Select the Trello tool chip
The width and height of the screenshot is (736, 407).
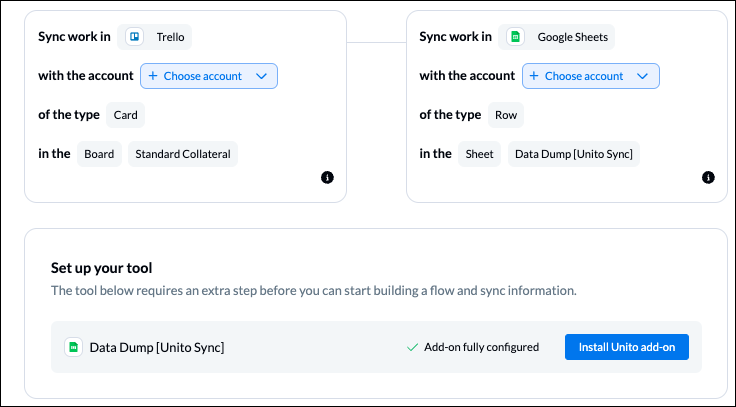(x=154, y=37)
